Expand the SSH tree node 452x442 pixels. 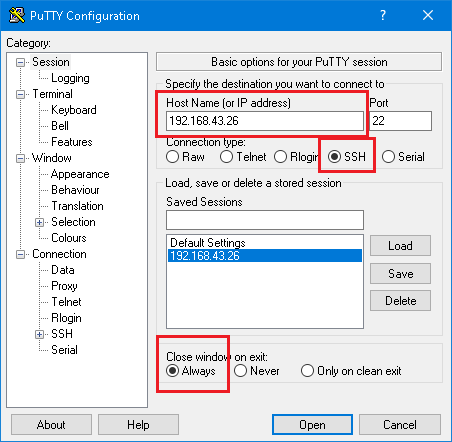pyautogui.click(x=39, y=334)
